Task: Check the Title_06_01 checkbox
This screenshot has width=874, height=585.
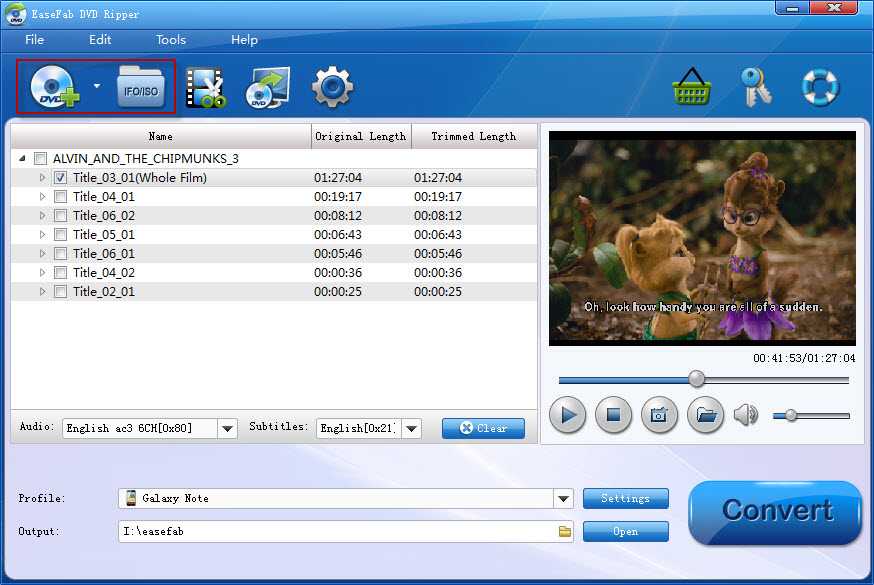Action: 60,254
